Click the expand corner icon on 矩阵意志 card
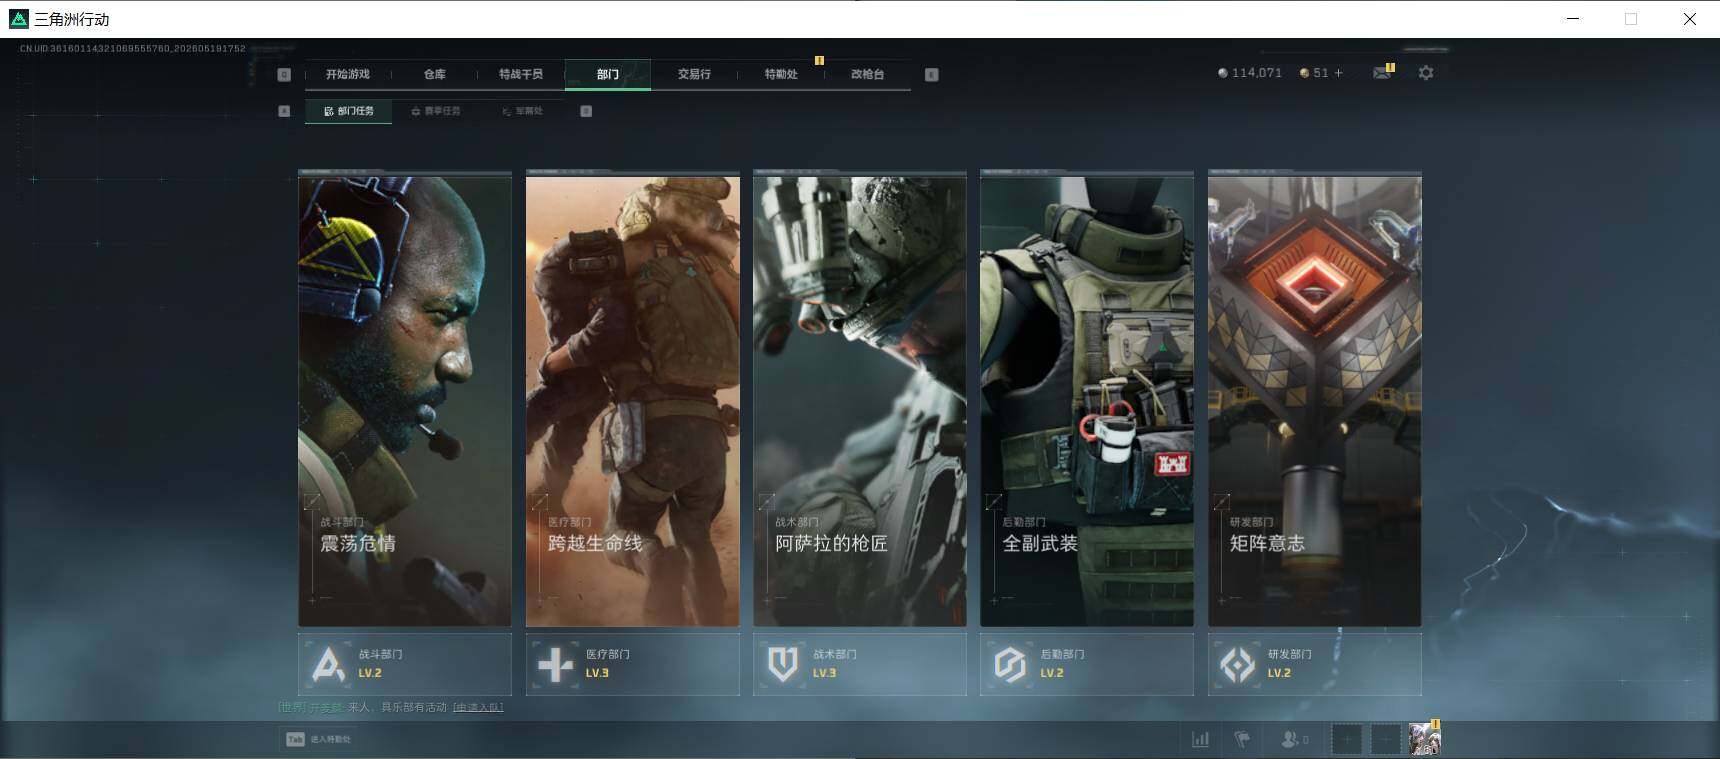 pos(1222,500)
